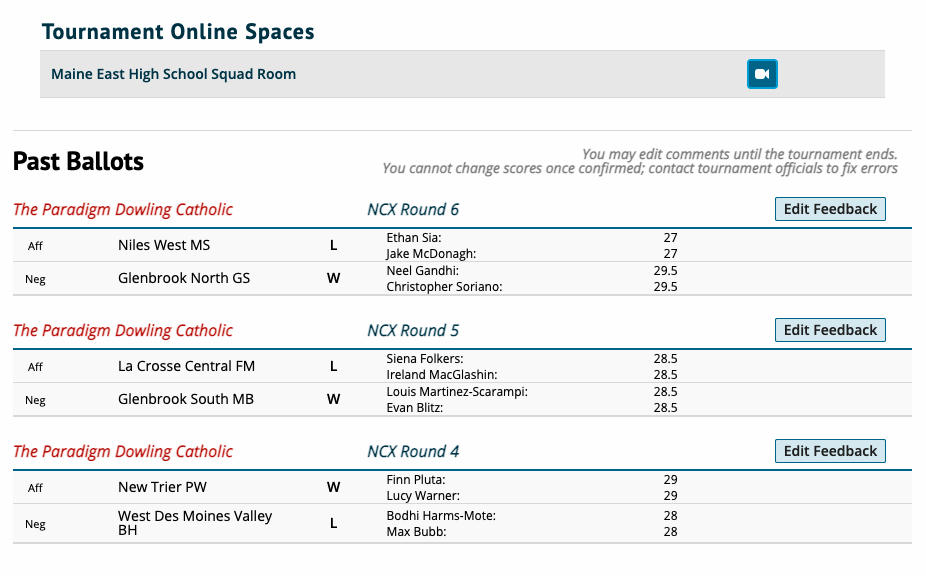This screenshot has width=926, height=576.
Task: Click the Tournament Online Spaces heading
Action: [x=178, y=32]
